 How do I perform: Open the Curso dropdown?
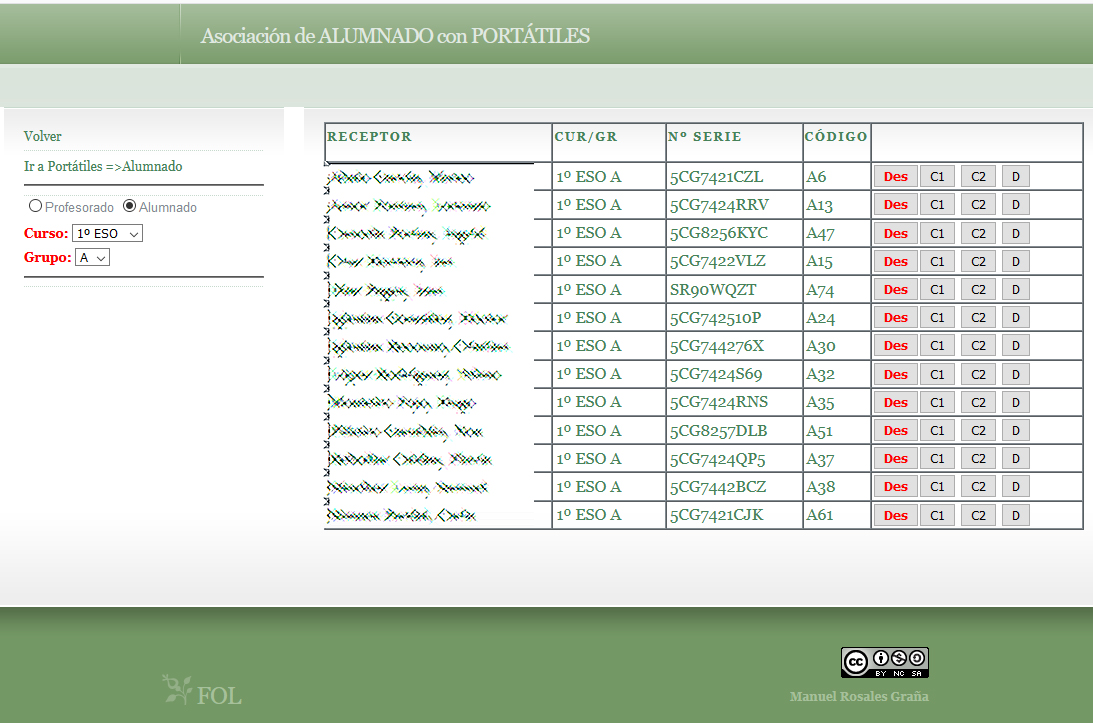pos(108,233)
